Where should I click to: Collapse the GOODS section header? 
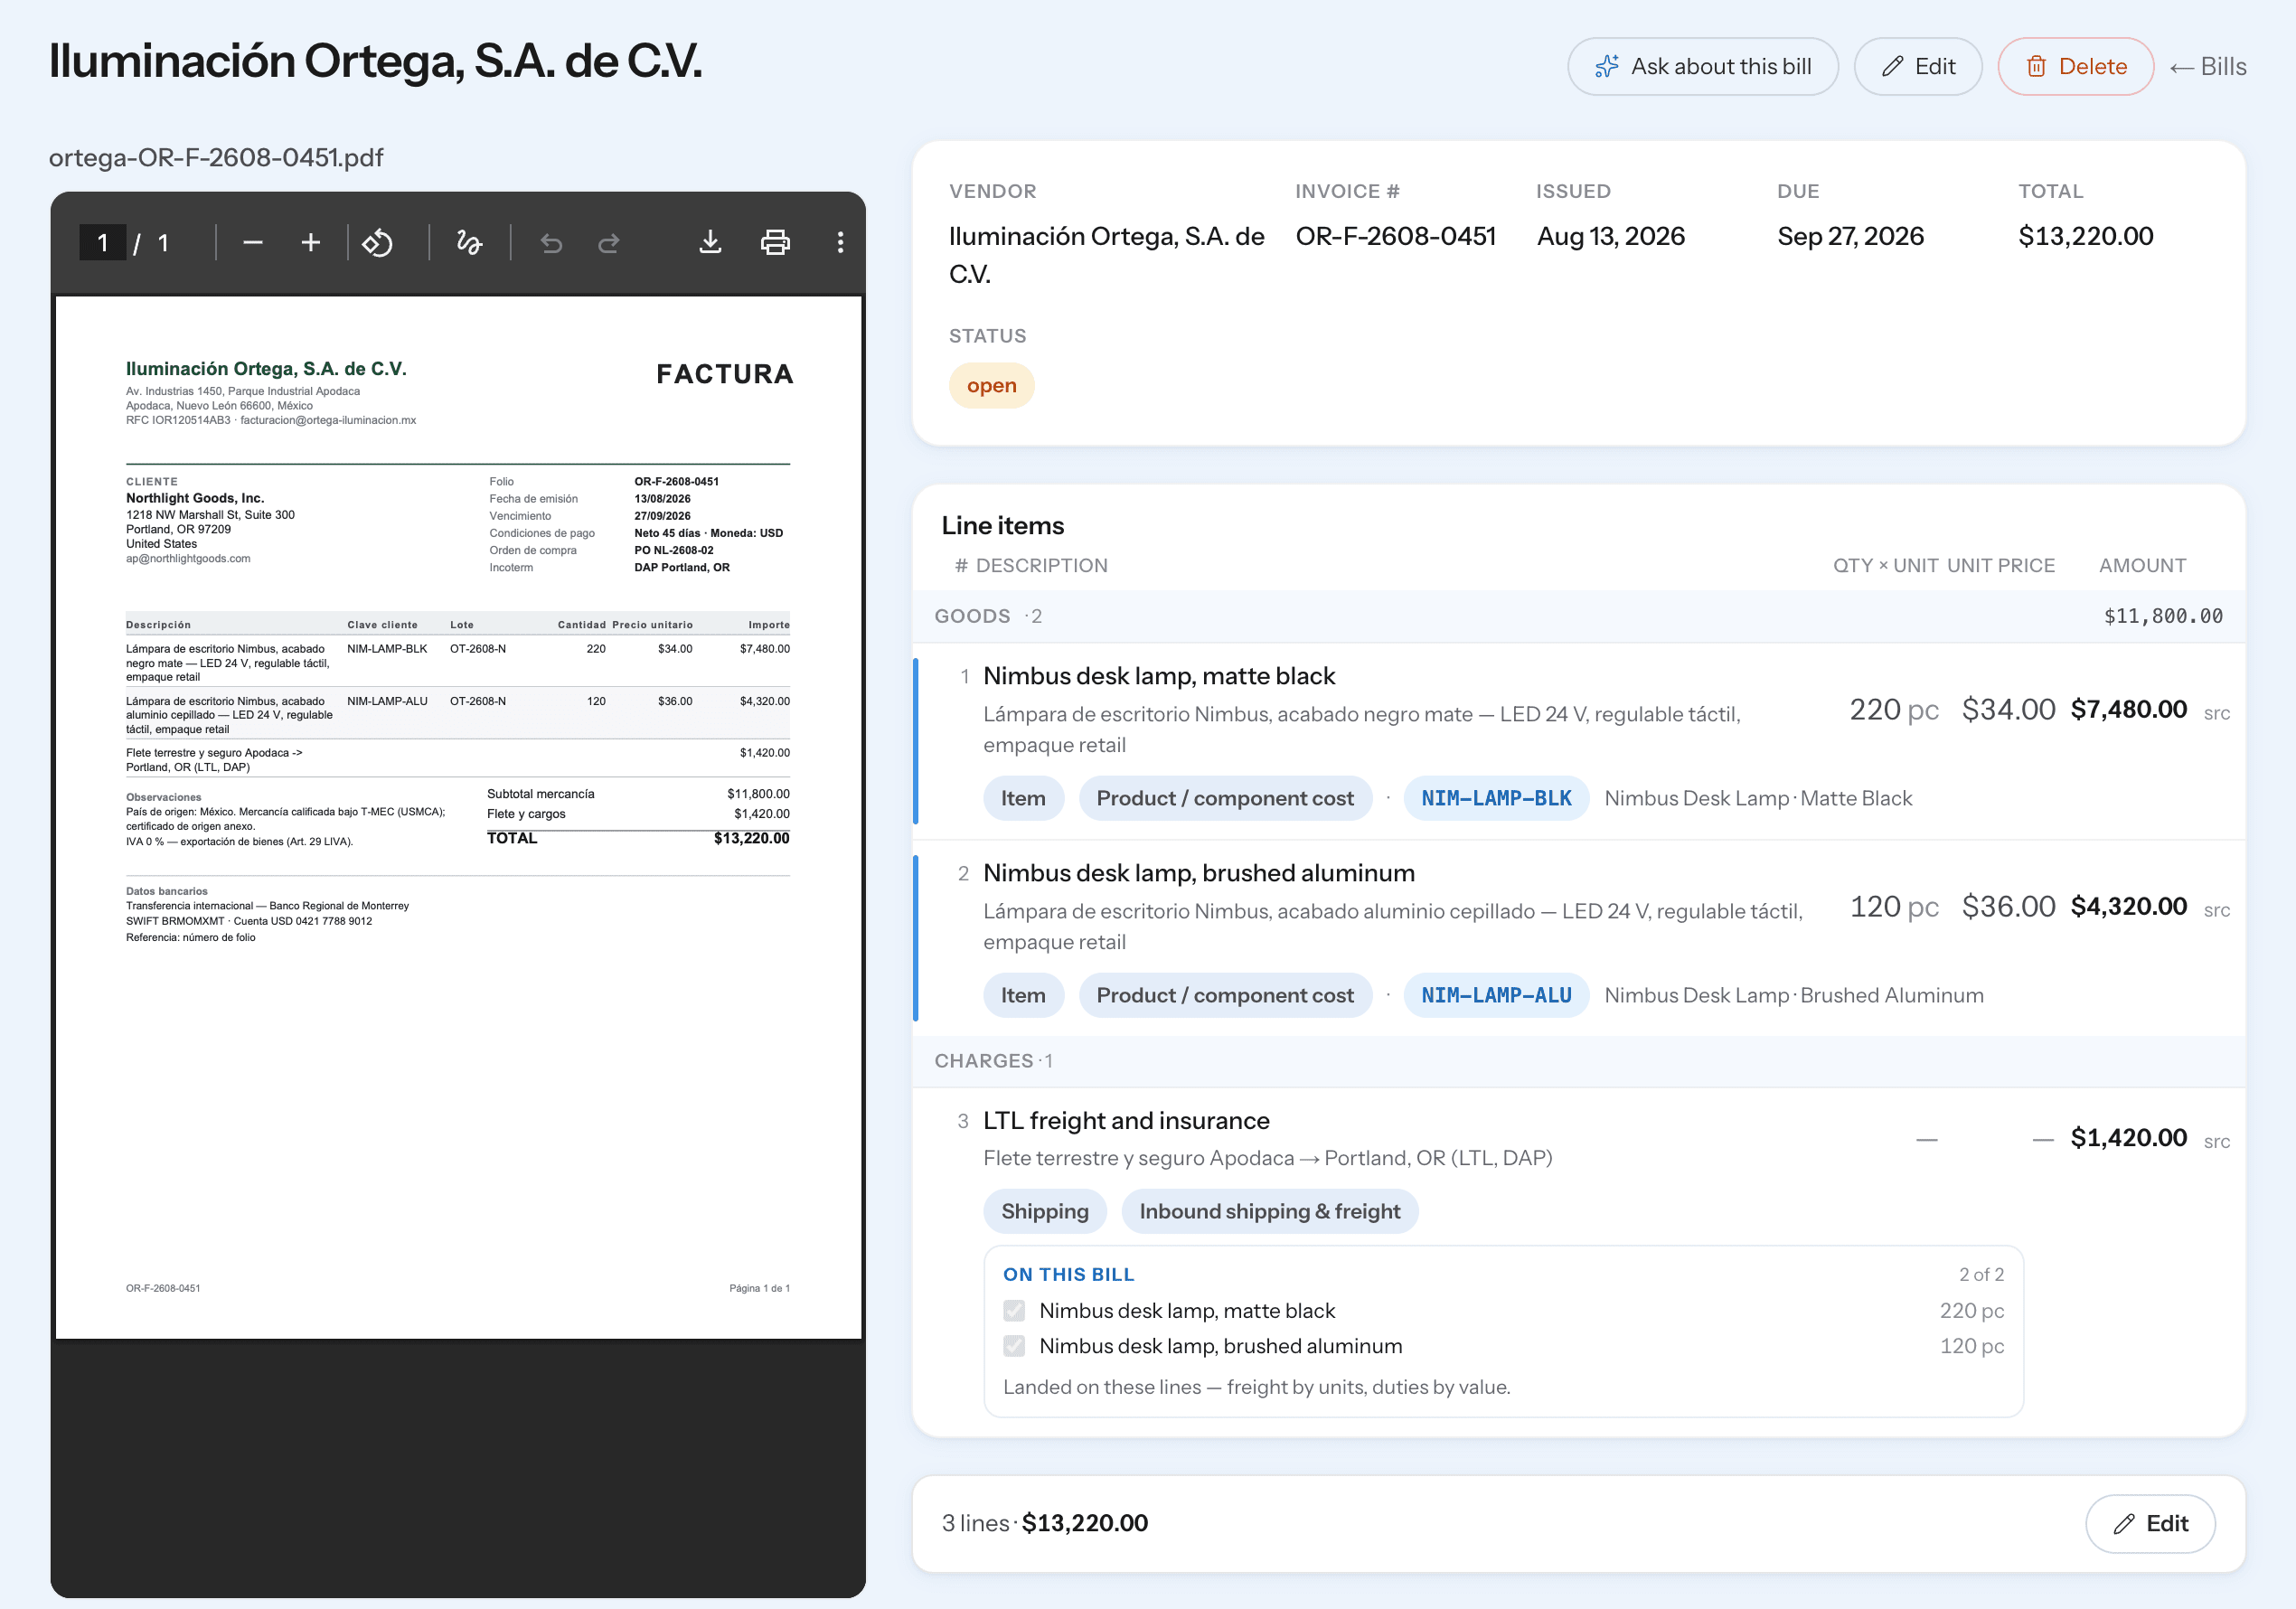[1579, 616]
